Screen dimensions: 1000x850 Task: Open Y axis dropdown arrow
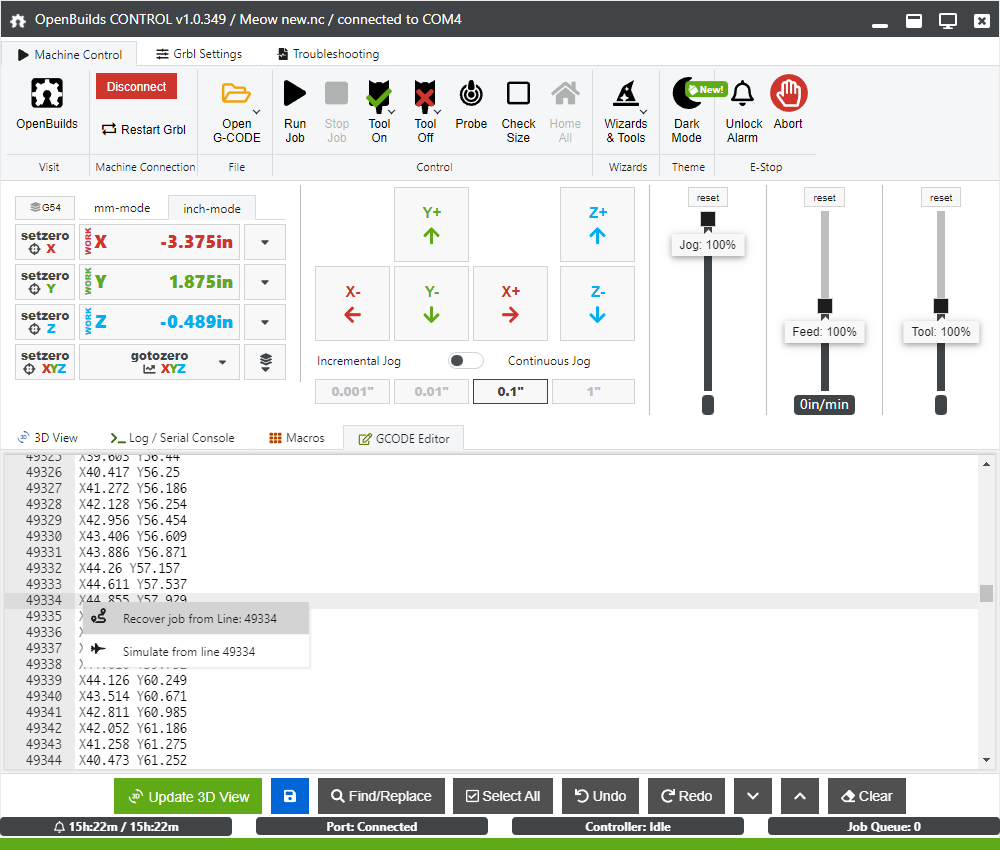265,282
